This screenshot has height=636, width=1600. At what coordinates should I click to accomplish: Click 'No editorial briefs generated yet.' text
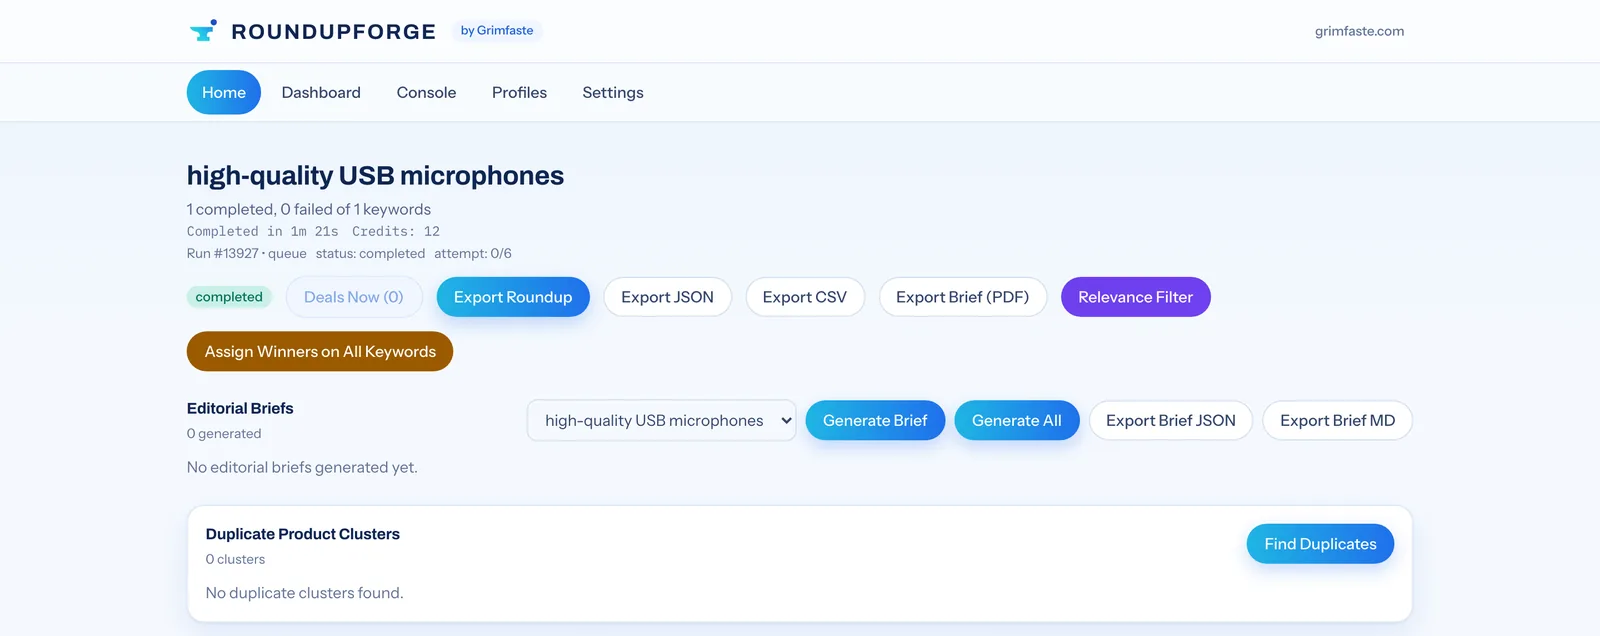tap(302, 467)
